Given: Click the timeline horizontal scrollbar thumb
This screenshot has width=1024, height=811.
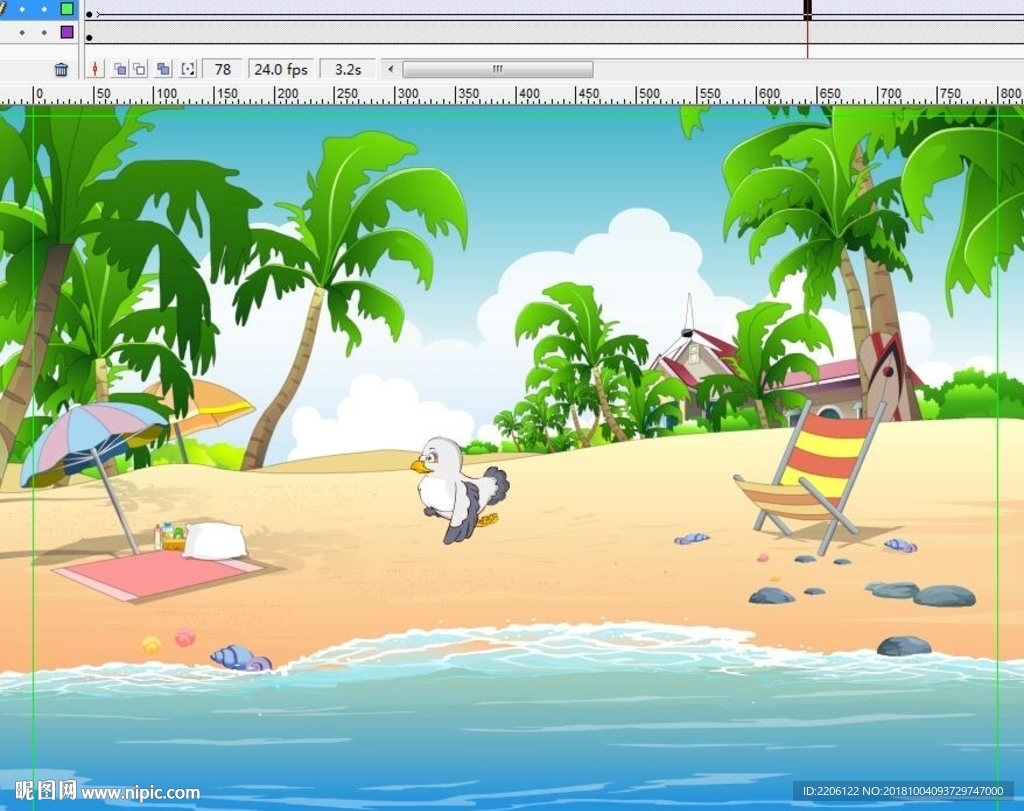Looking at the screenshot, I should tap(497, 69).
